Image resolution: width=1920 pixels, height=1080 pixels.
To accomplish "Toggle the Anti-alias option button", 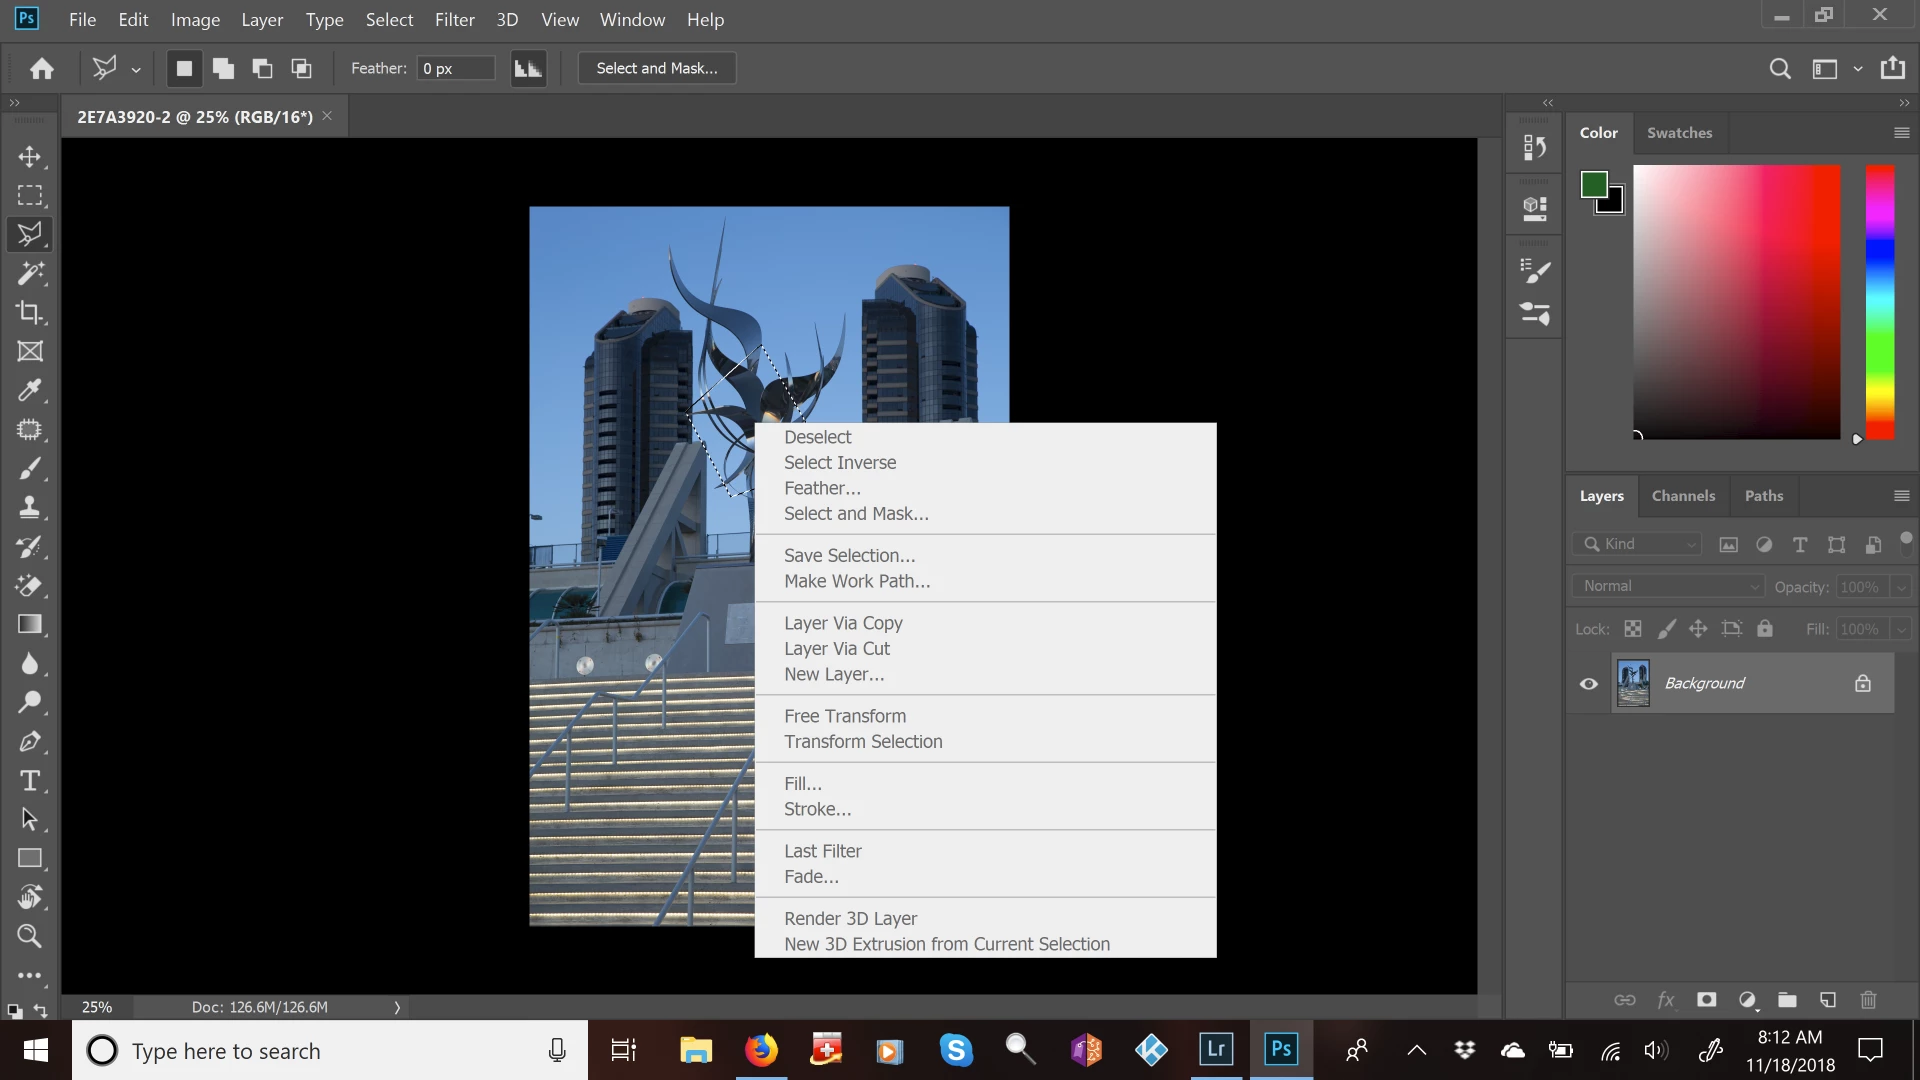I will point(528,68).
